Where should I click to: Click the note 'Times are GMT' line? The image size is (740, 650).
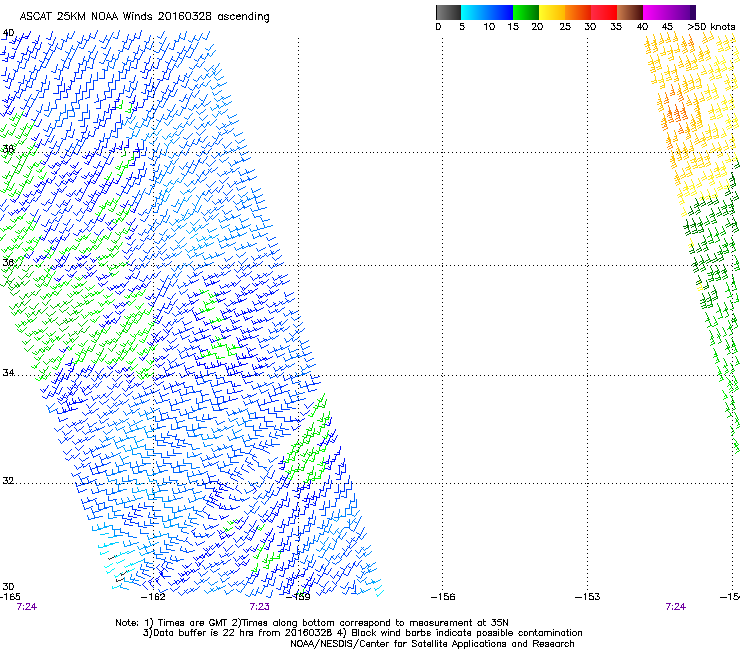click(x=312, y=623)
